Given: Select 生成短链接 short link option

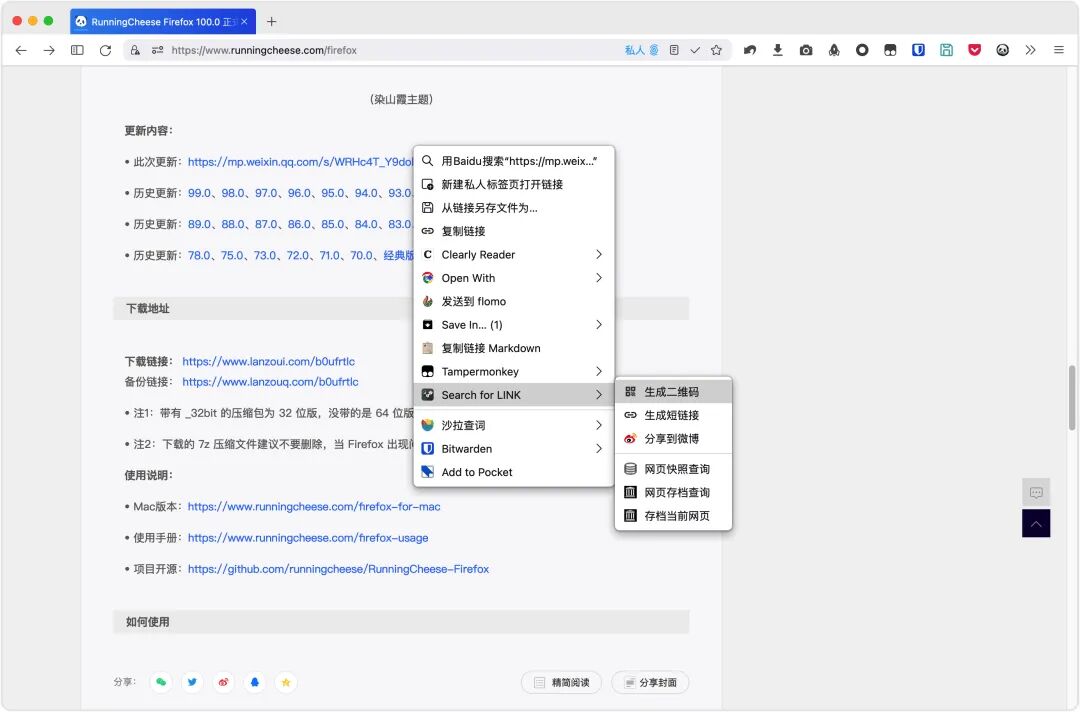Looking at the screenshot, I should coord(673,415).
